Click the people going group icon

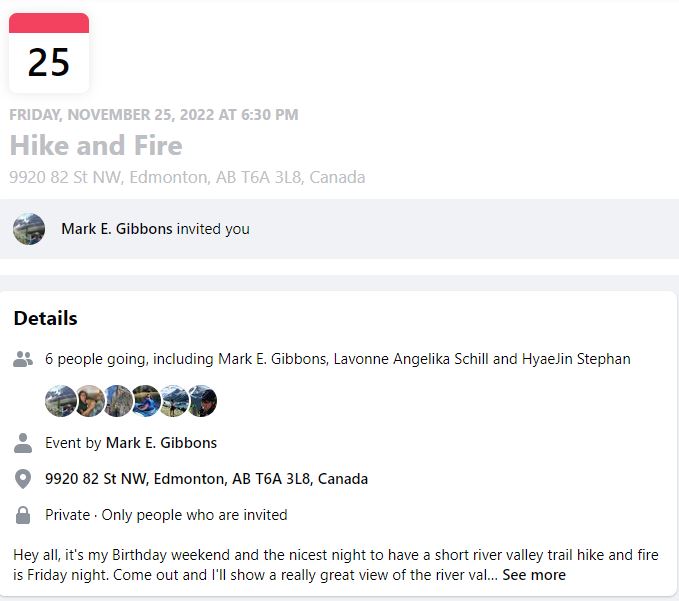(x=23, y=359)
